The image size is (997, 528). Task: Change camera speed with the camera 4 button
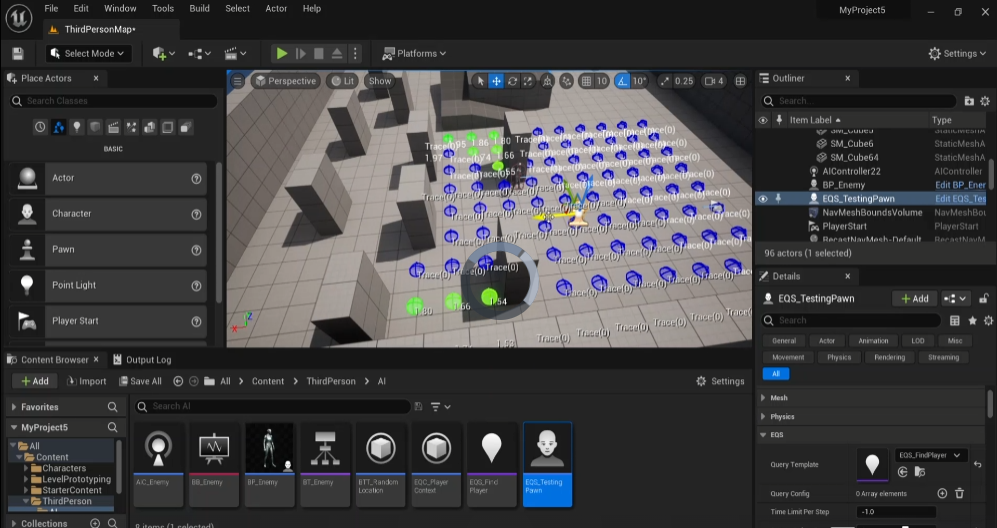[x=714, y=81]
